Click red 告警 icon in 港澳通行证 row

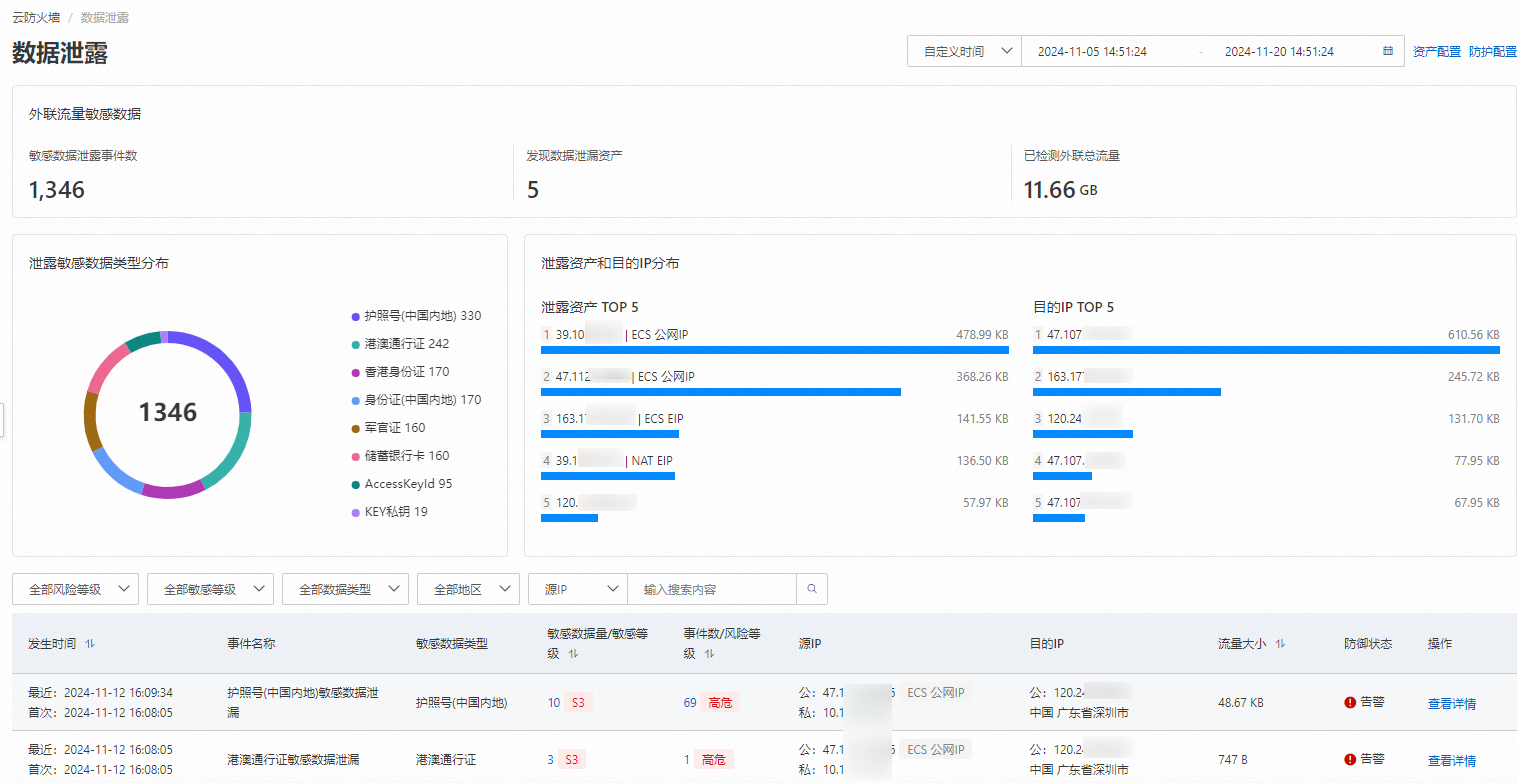pos(1350,759)
